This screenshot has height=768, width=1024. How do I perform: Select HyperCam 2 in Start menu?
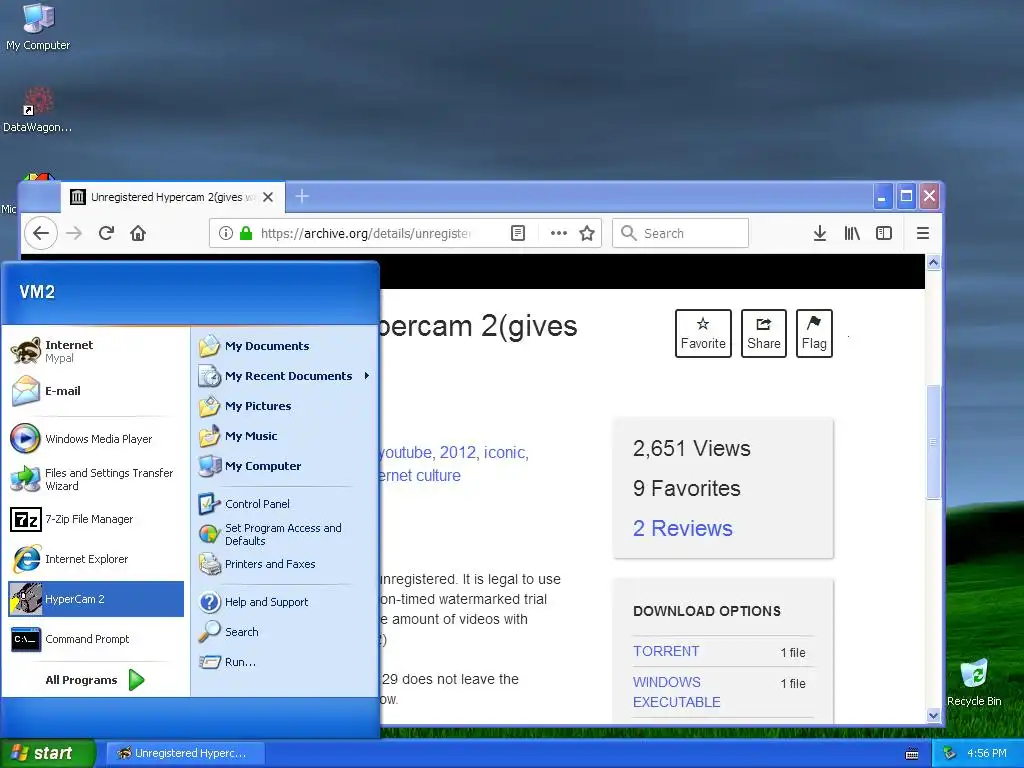pyautogui.click(x=96, y=599)
